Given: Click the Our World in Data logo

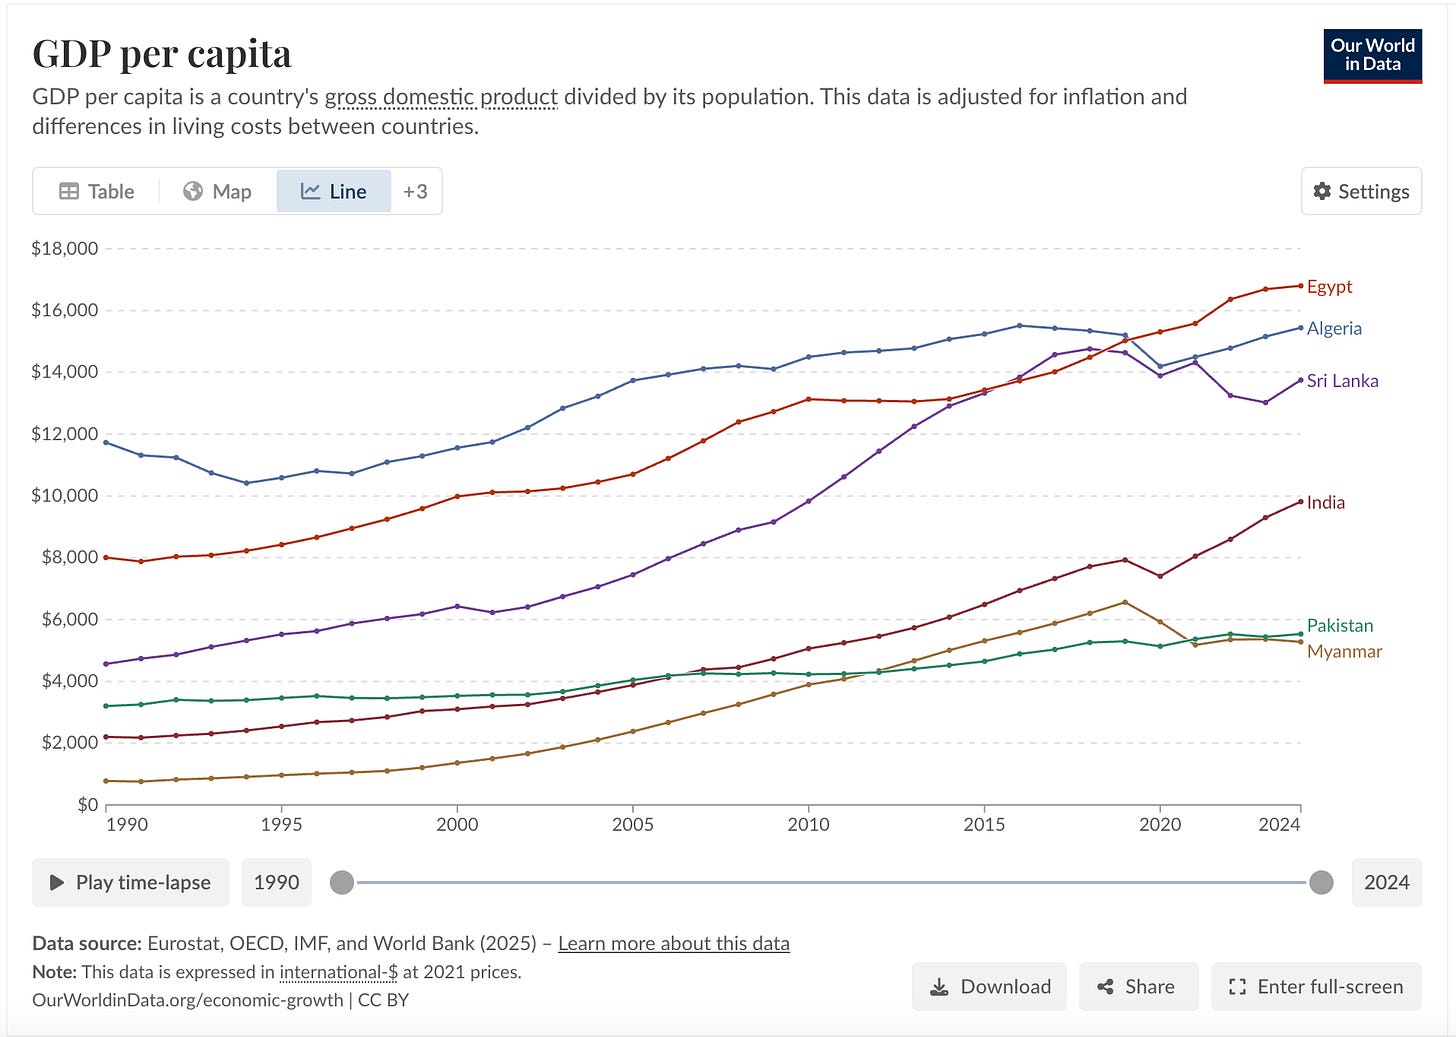Looking at the screenshot, I should click(1372, 56).
